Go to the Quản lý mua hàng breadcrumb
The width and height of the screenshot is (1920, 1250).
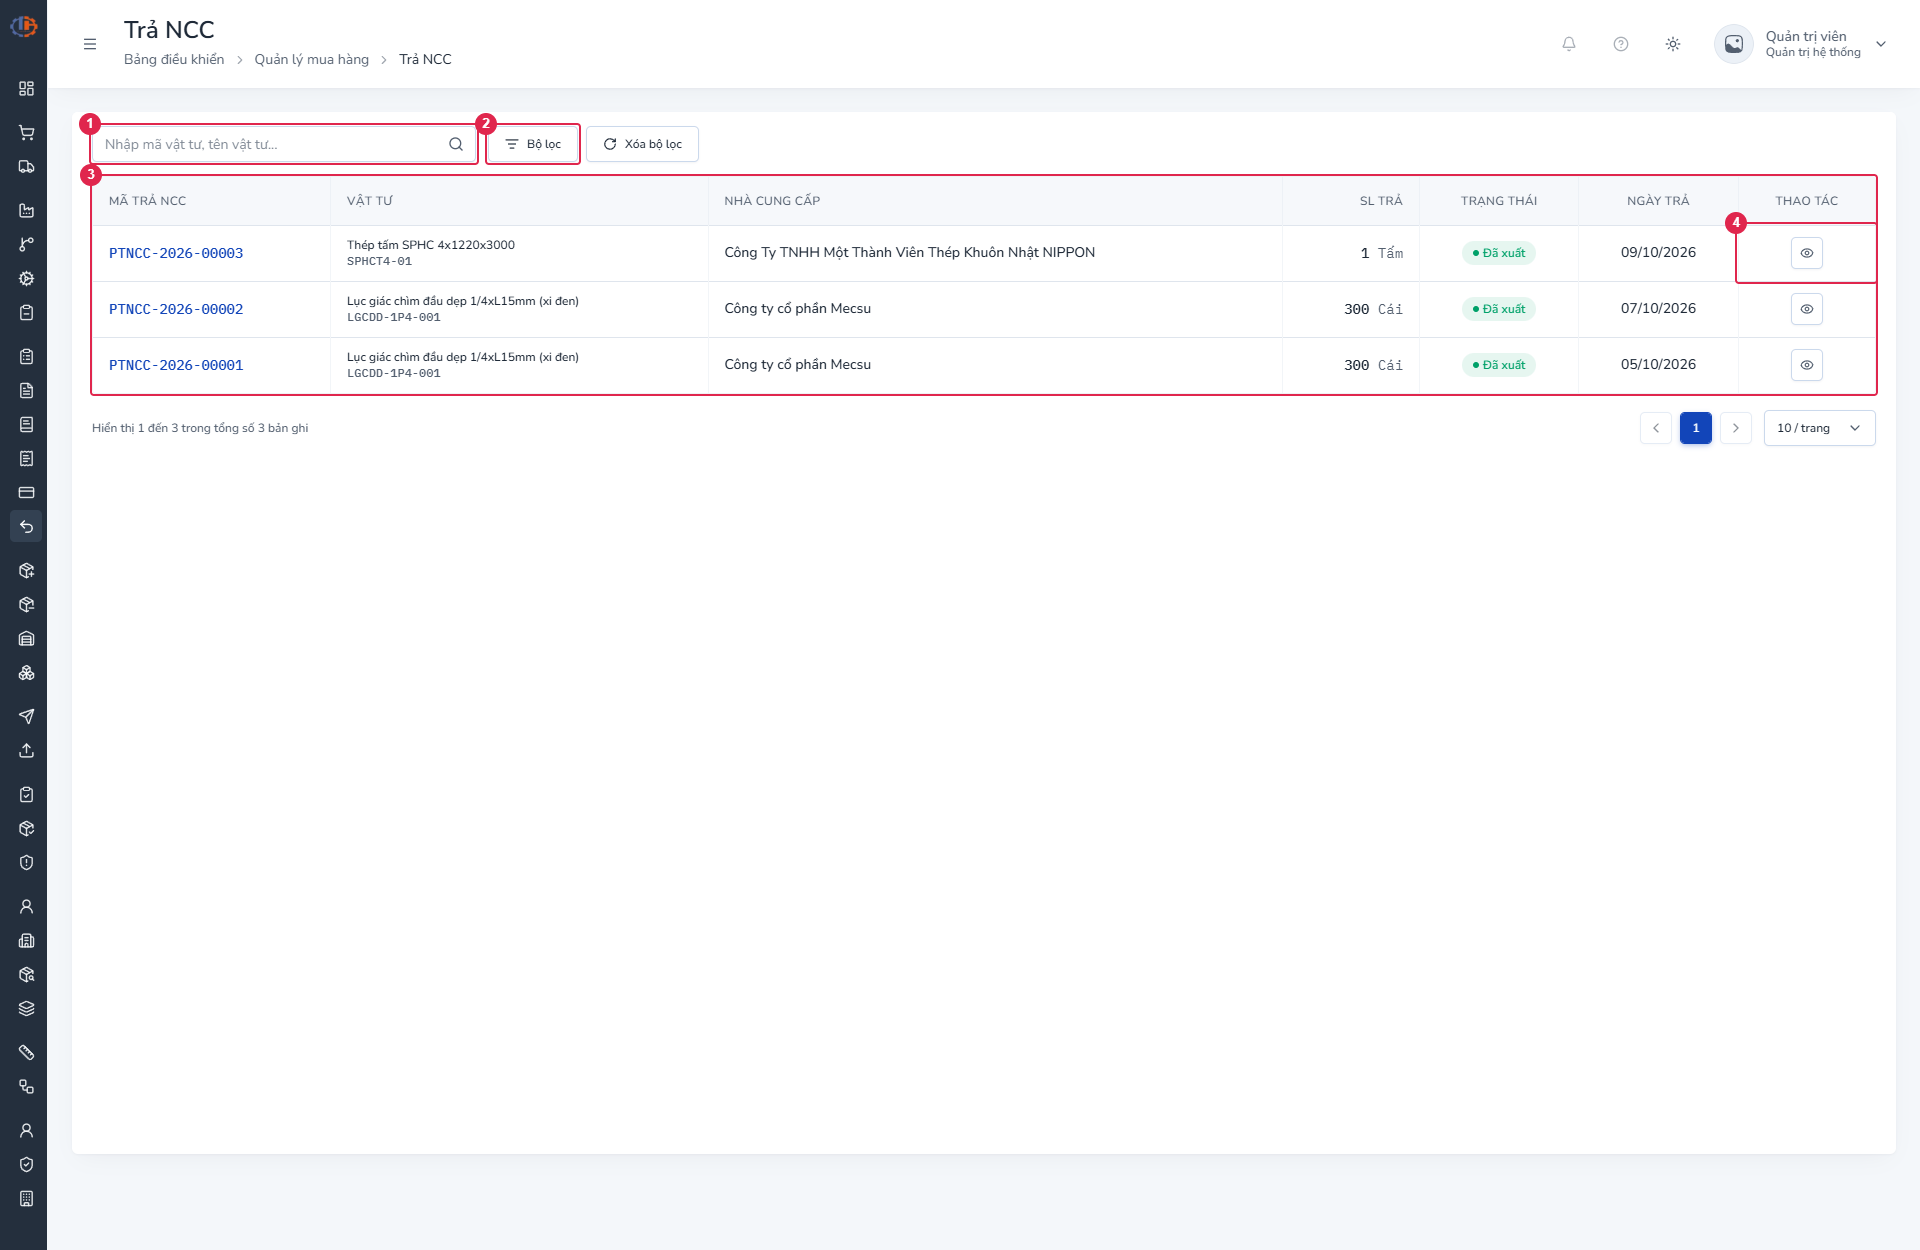point(311,60)
